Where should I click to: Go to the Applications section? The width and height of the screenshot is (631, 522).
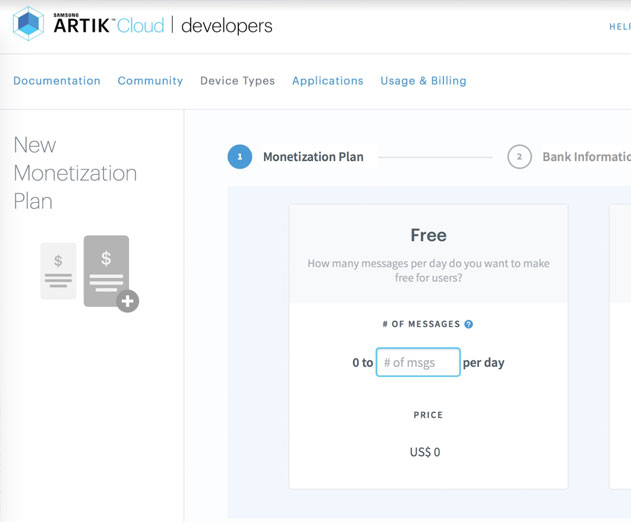pyautogui.click(x=328, y=81)
